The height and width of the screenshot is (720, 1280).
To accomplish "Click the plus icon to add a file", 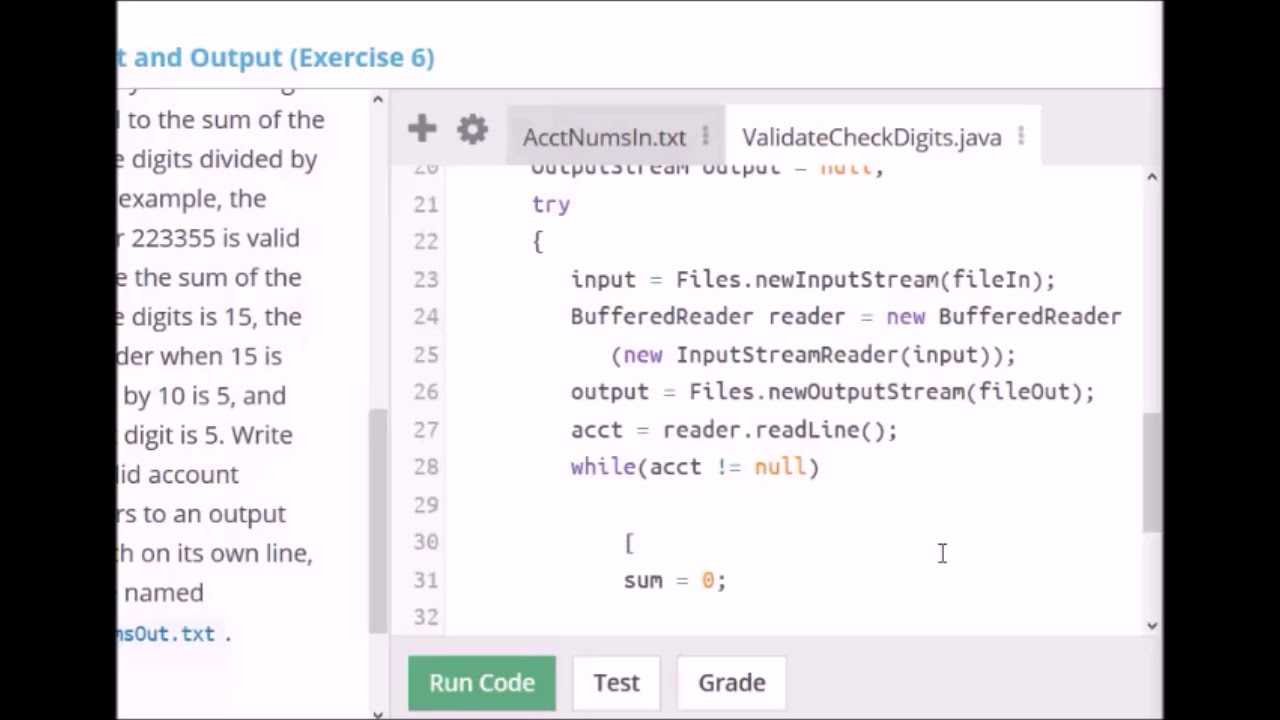I will pos(422,129).
